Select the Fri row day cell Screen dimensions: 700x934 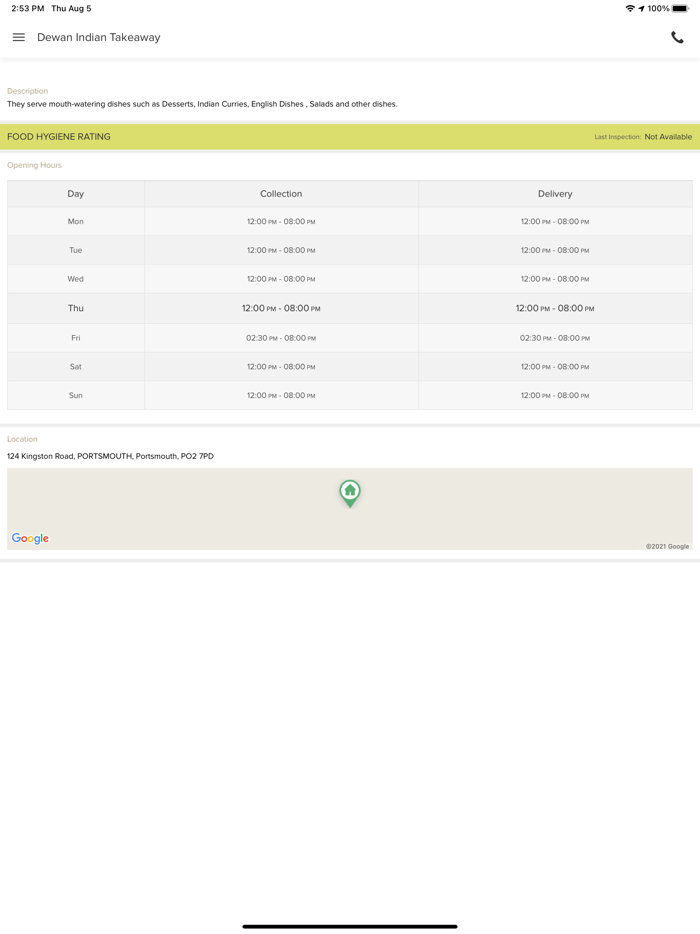click(x=76, y=338)
